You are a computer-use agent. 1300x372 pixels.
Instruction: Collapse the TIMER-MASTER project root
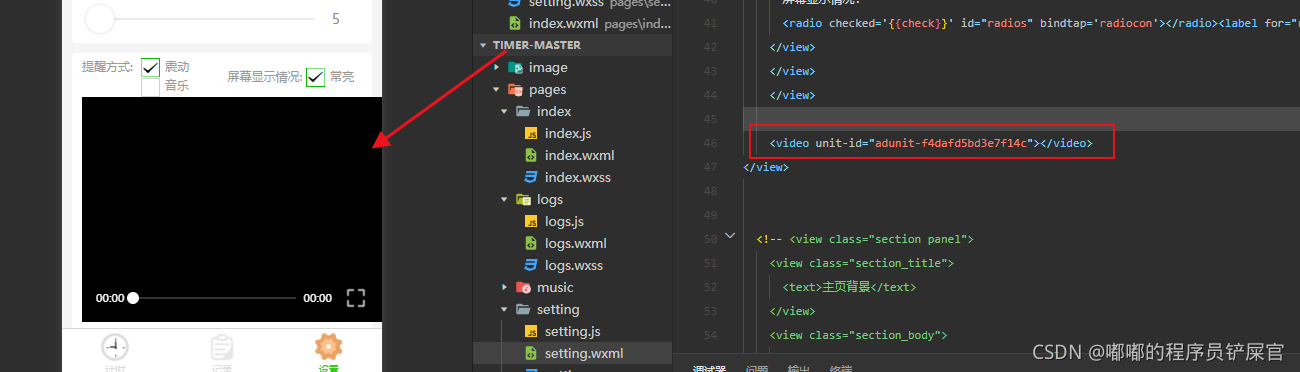(484, 45)
